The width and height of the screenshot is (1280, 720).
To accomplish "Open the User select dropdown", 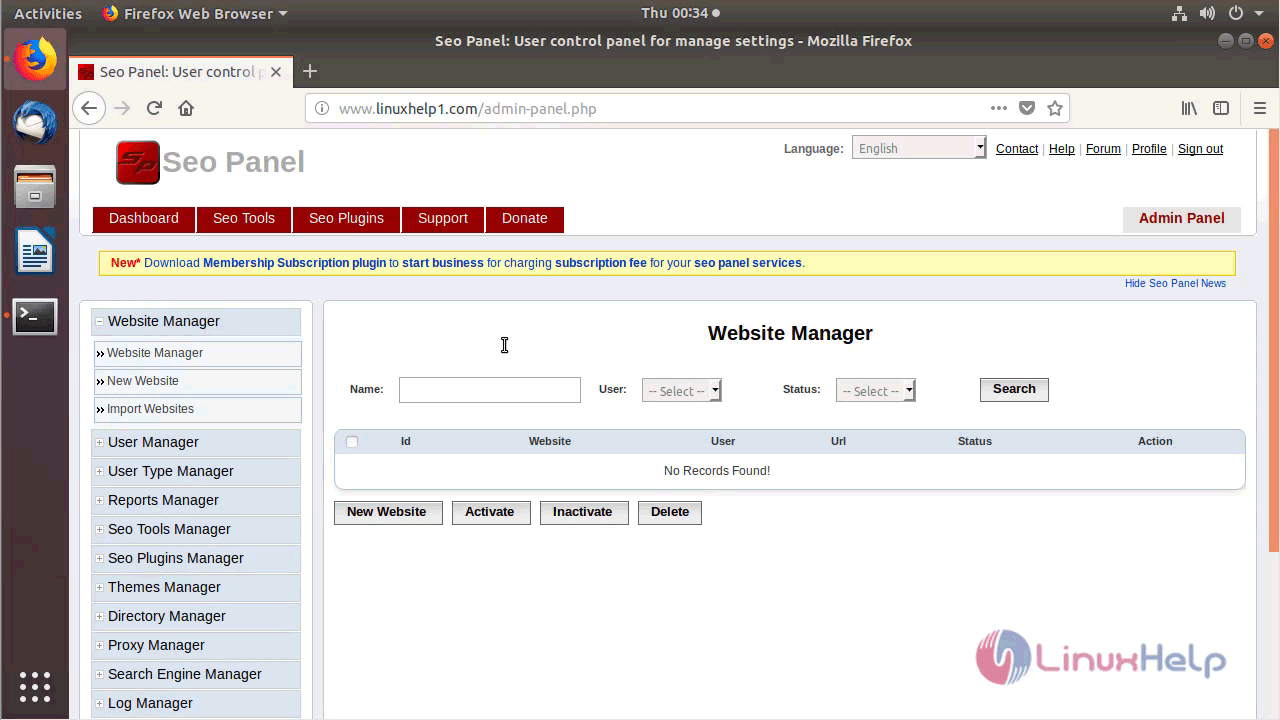I will pyautogui.click(x=681, y=391).
